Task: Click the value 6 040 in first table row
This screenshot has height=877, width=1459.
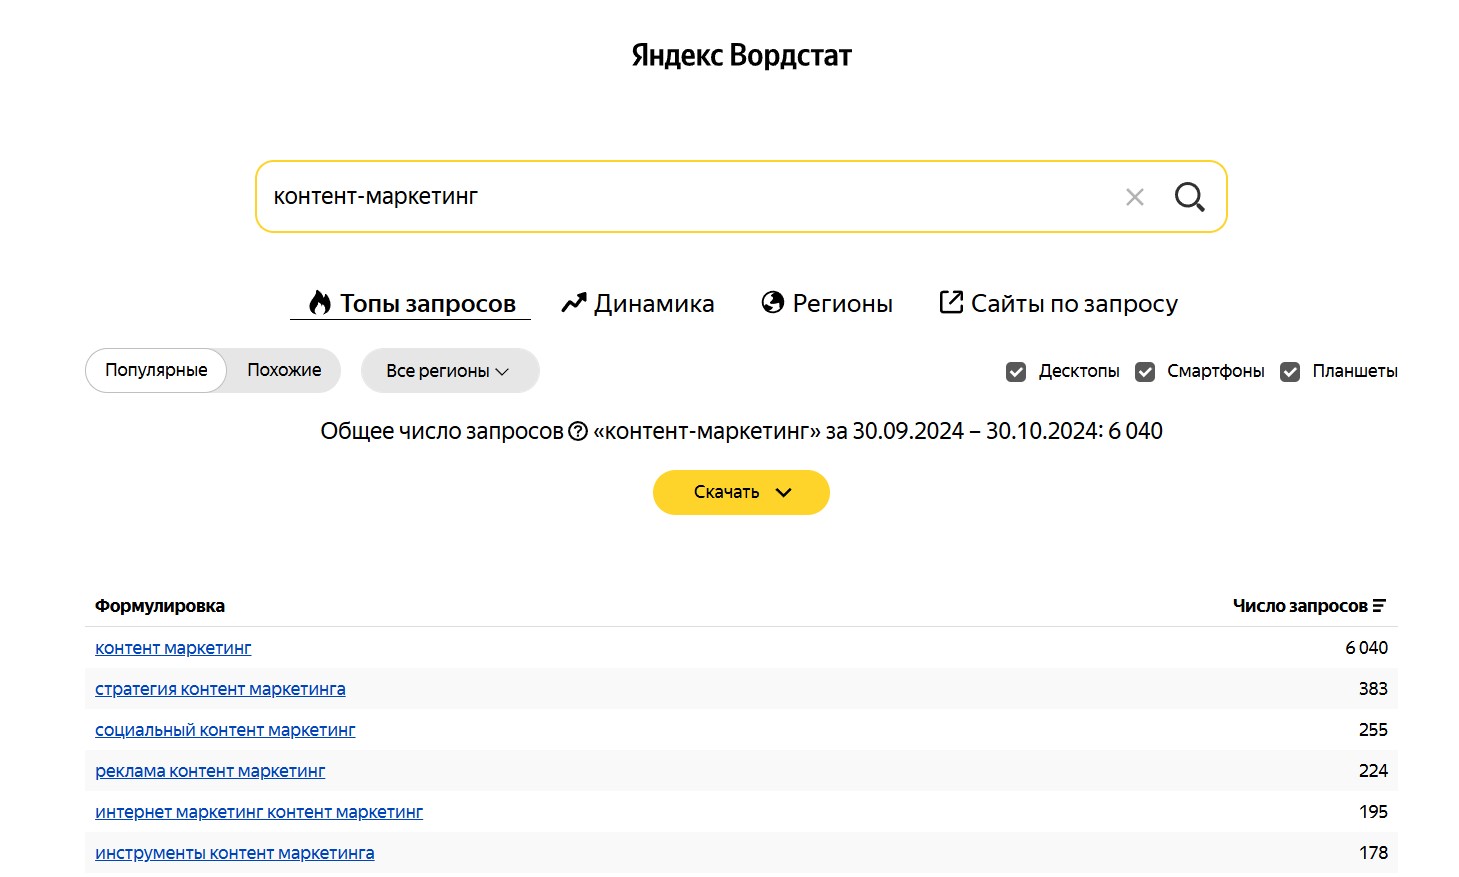Action: pyautogui.click(x=1366, y=648)
